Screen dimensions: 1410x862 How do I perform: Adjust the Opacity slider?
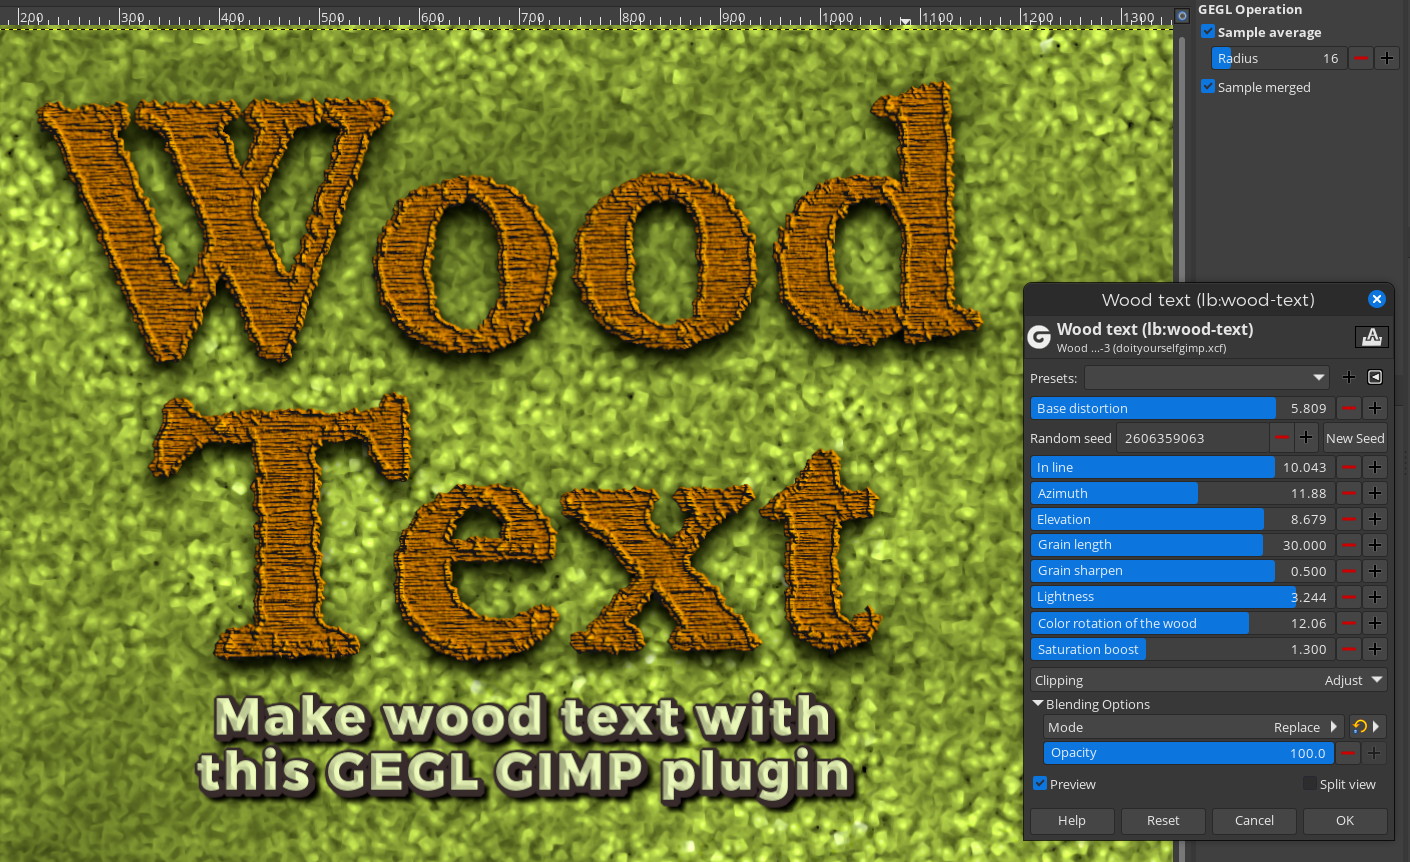coord(1189,753)
